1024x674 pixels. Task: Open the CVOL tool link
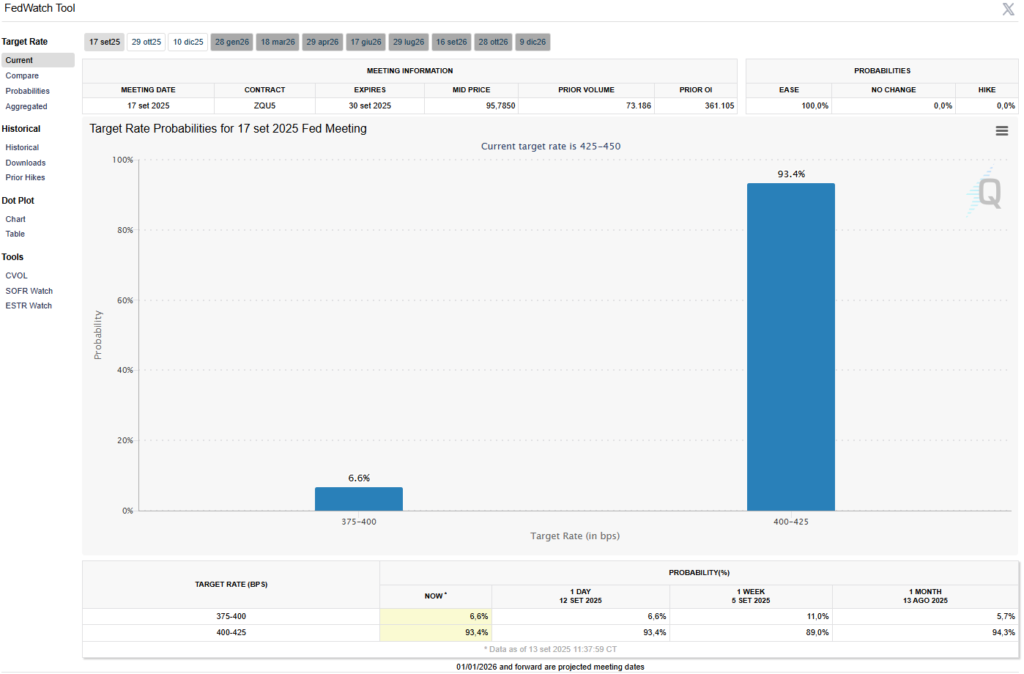coord(16,275)
